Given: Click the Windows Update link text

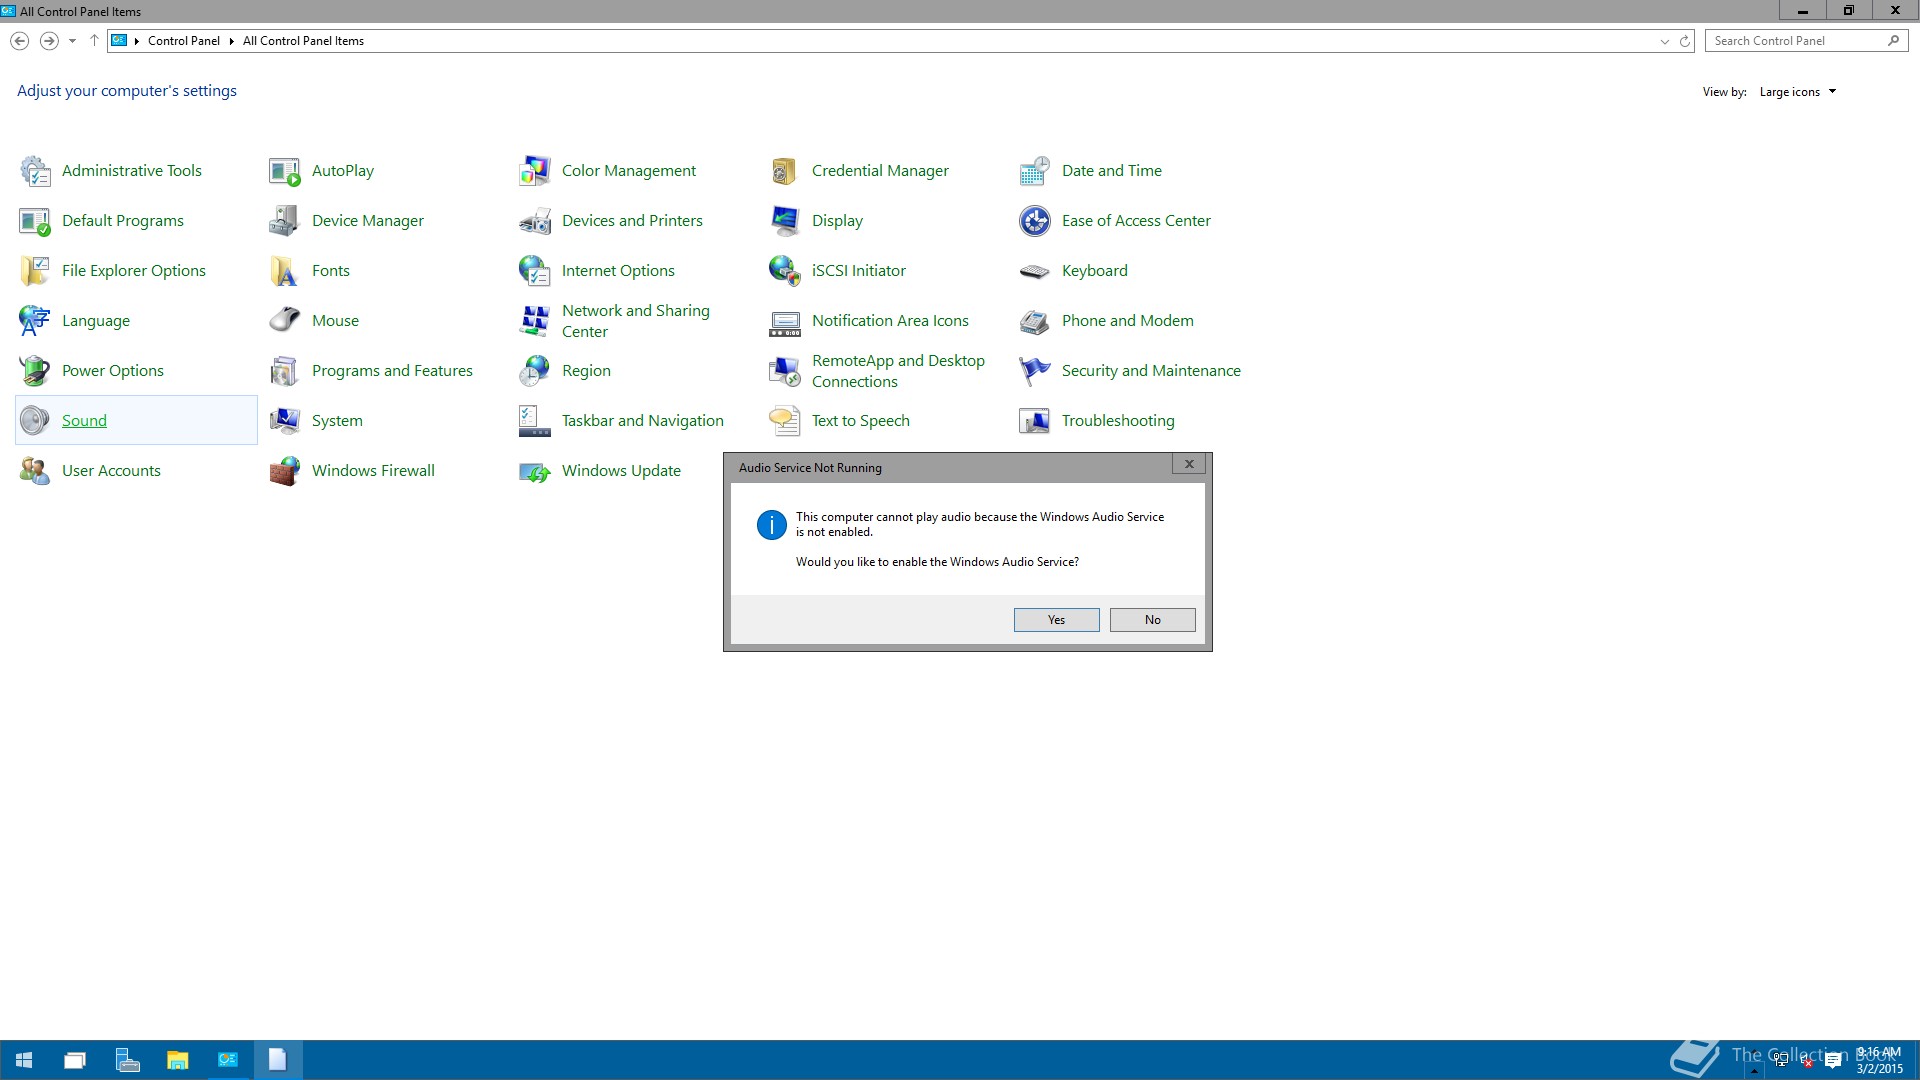Looking at the screenshot, I should click(621, 471).
